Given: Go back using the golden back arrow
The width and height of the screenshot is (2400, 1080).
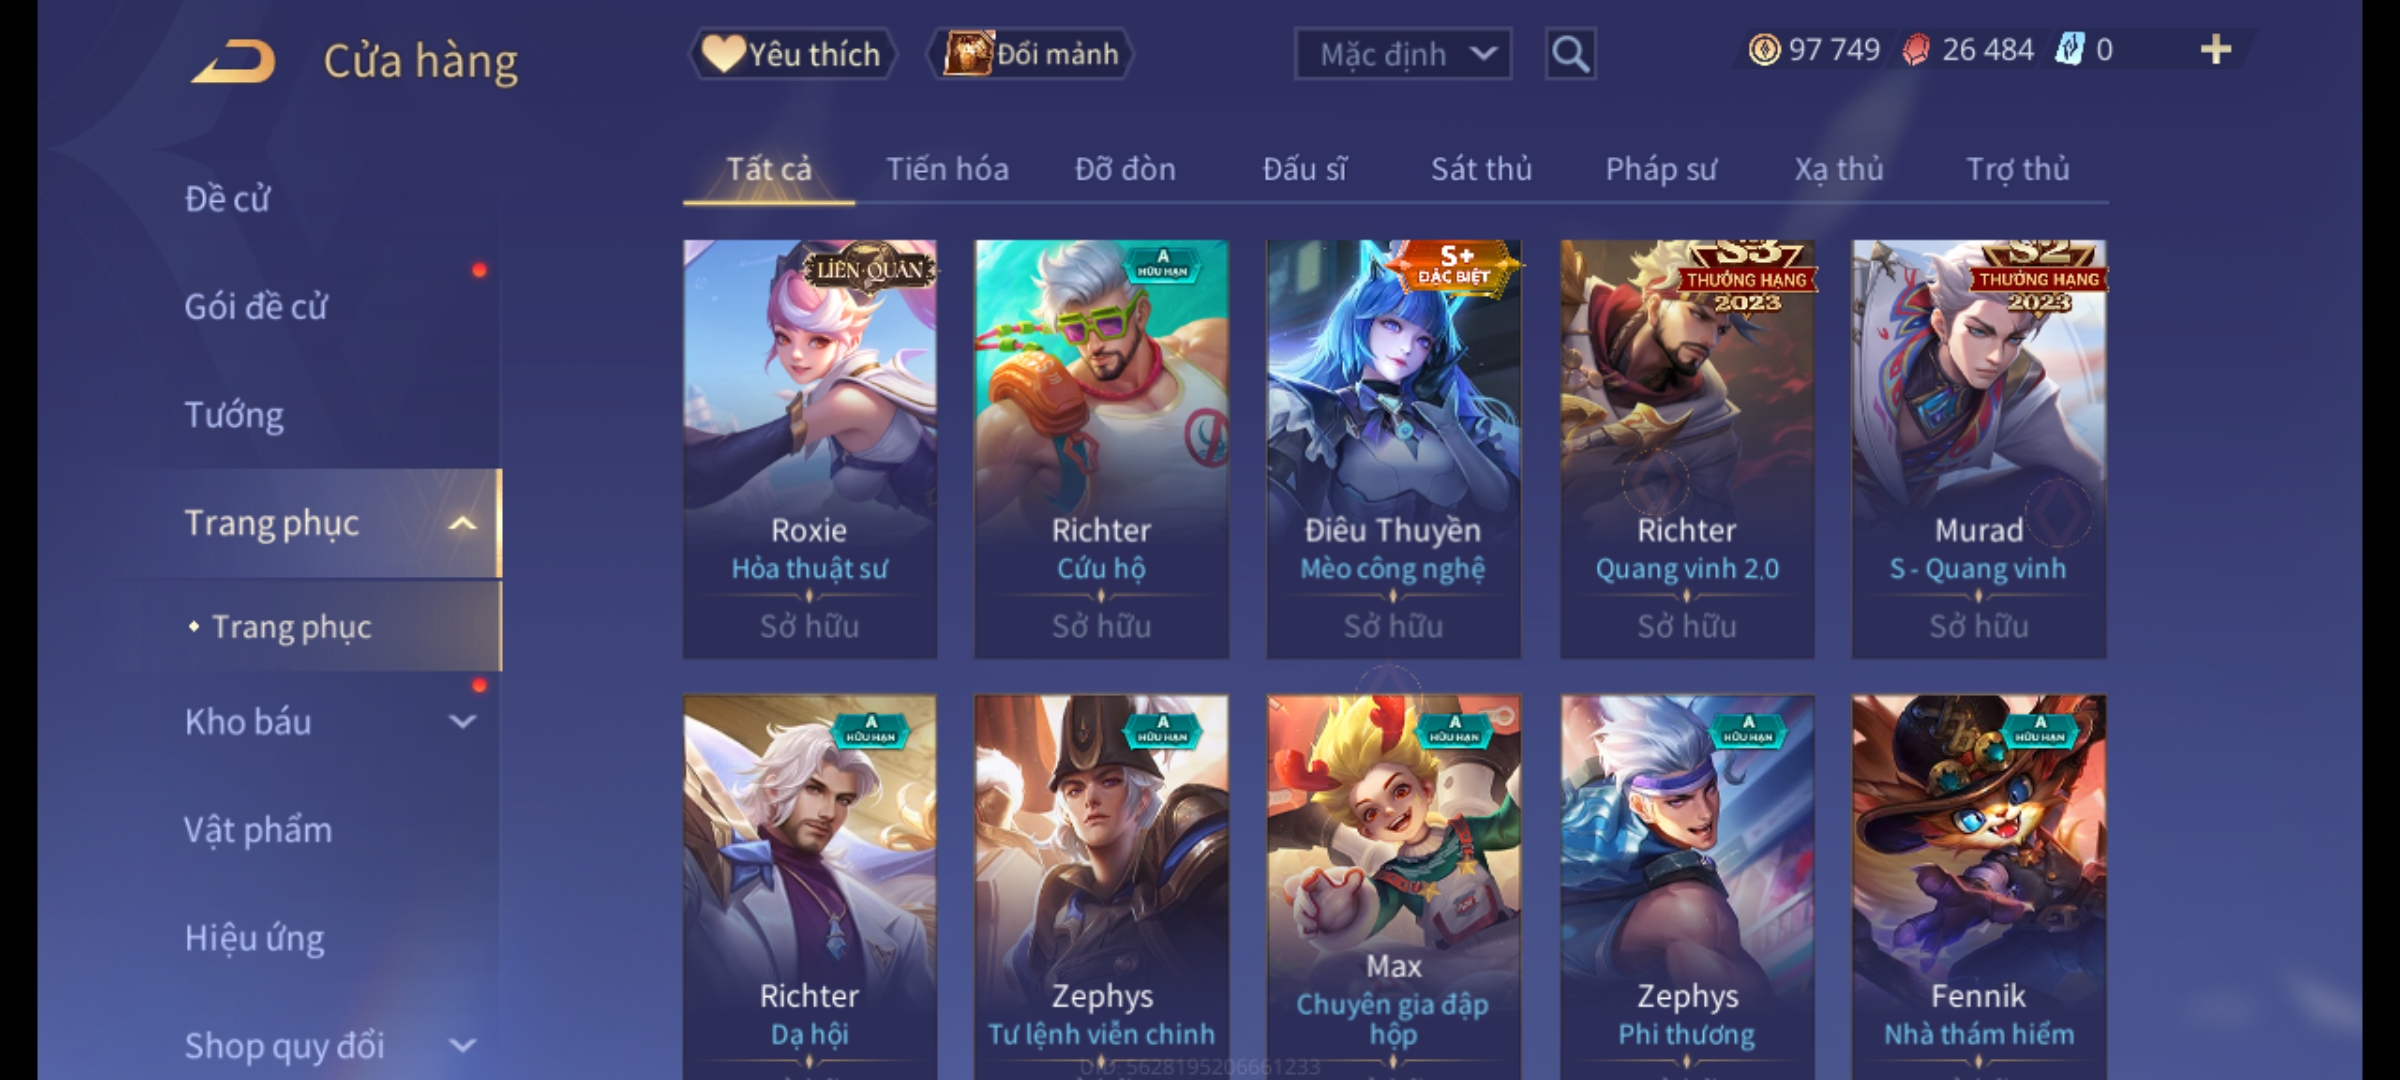Looking at the screenshot, I should (x=233, y=61).
